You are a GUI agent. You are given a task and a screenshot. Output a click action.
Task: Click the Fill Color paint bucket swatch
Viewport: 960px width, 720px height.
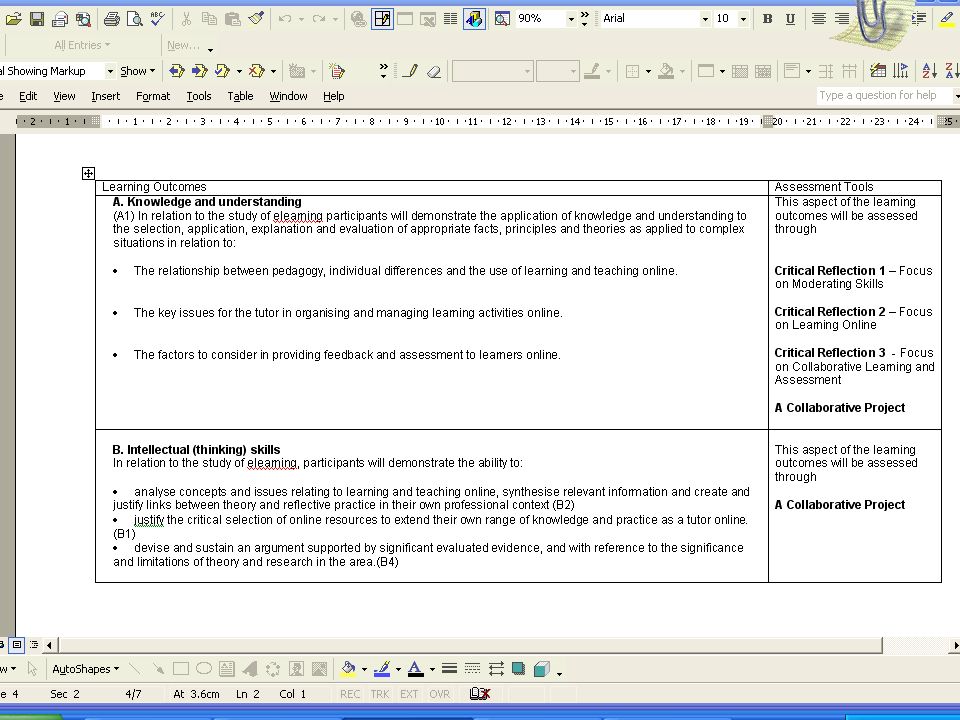click(x=348, y=669)
